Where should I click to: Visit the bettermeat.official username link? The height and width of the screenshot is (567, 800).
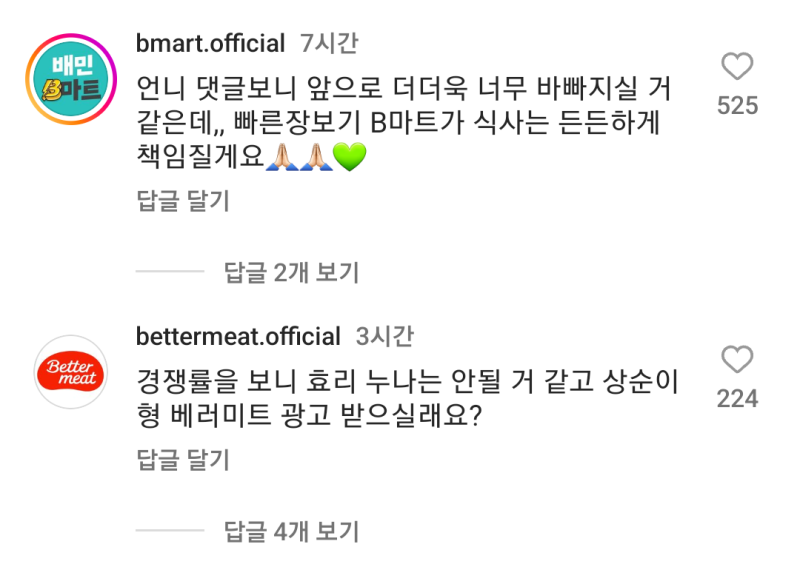pyautogui.click(x=238, y=336)
